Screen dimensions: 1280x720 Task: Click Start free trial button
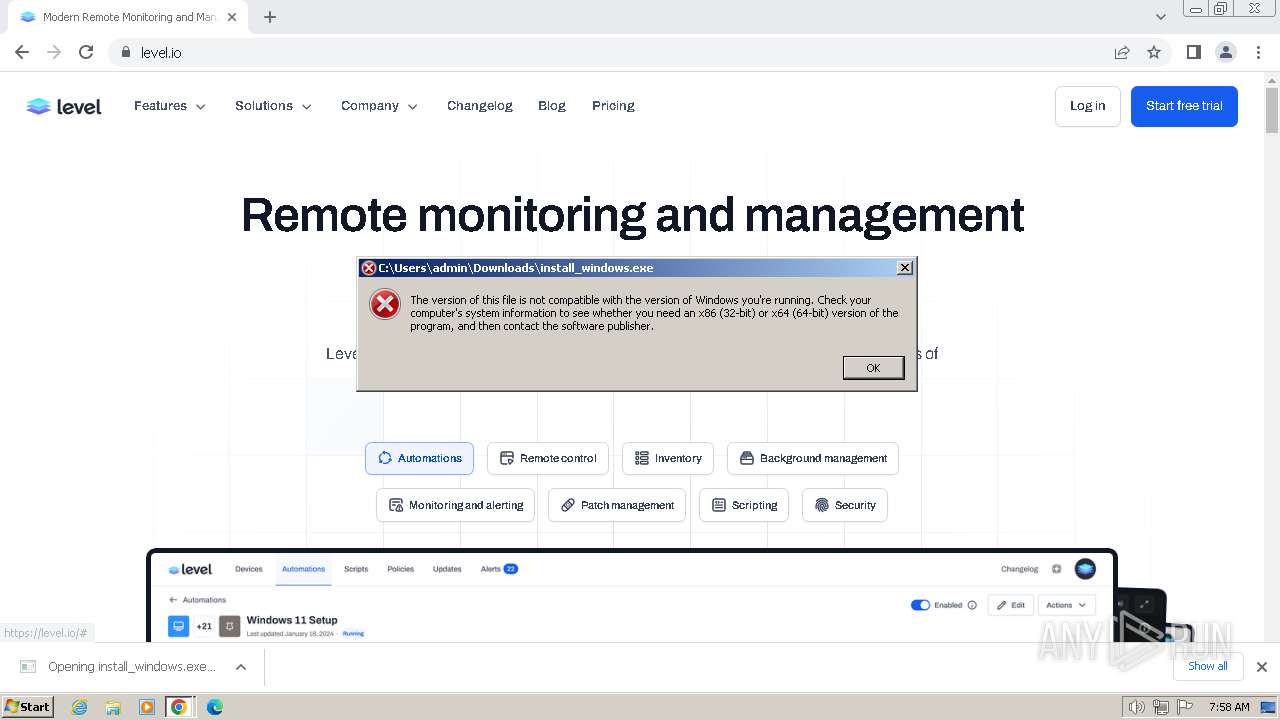click(1184, 106)
